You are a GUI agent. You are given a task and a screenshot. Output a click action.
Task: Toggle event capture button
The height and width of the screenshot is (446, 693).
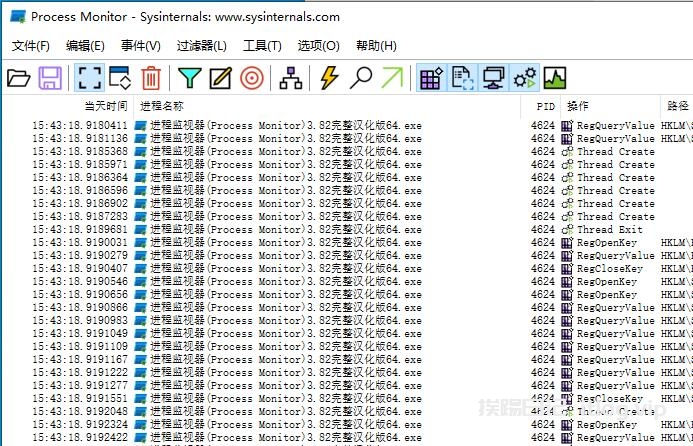(x=89, y=78)
